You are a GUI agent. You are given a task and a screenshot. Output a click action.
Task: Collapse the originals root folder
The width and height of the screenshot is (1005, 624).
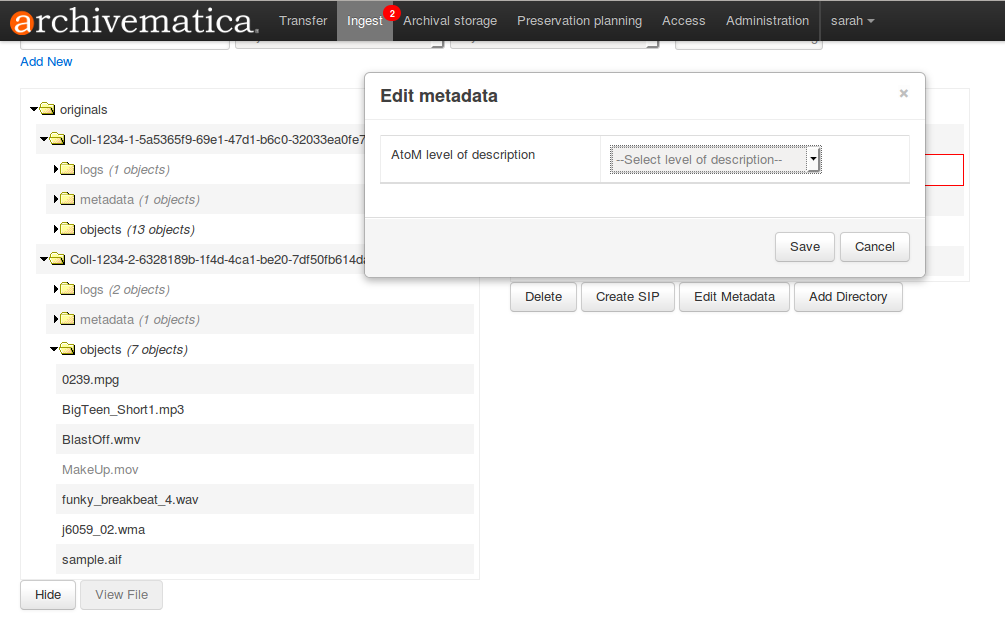pyautogui.click(x=34, y=109)
